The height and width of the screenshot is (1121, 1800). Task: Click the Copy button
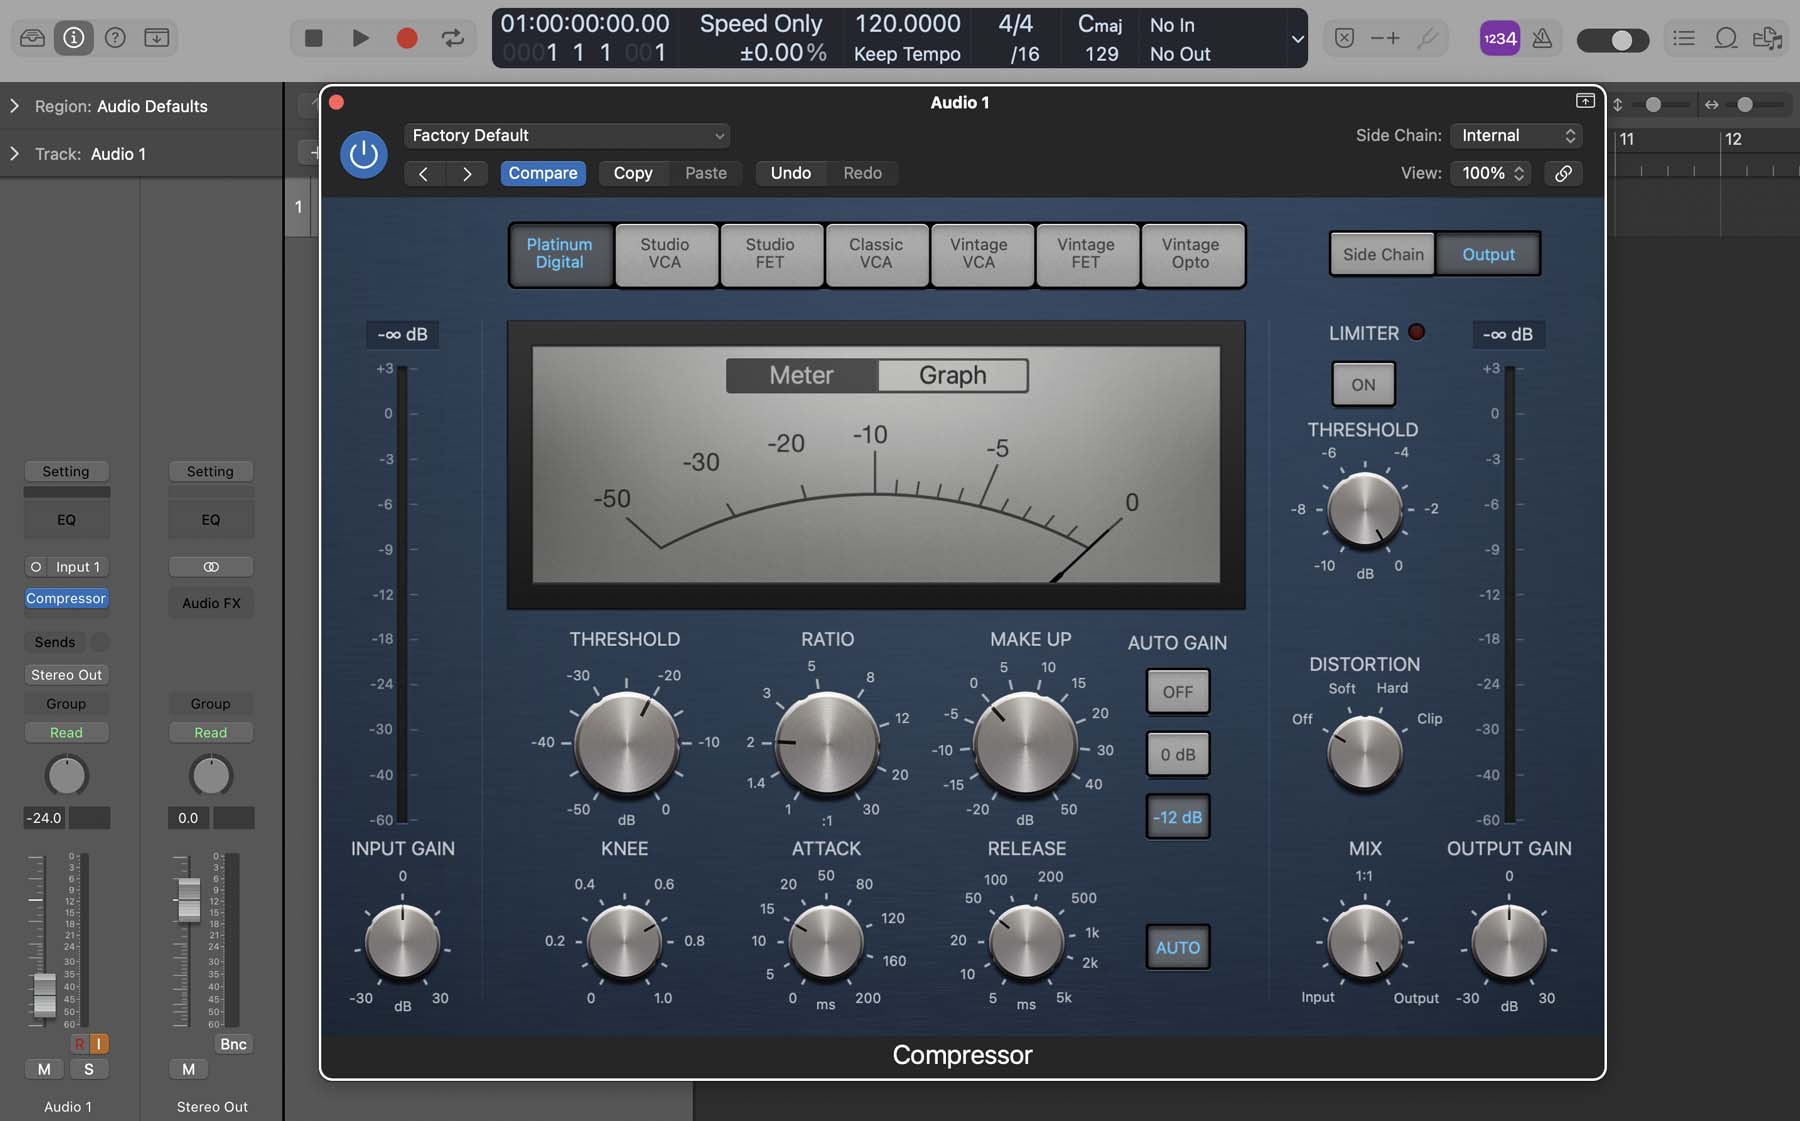click(x=633, y=173)
